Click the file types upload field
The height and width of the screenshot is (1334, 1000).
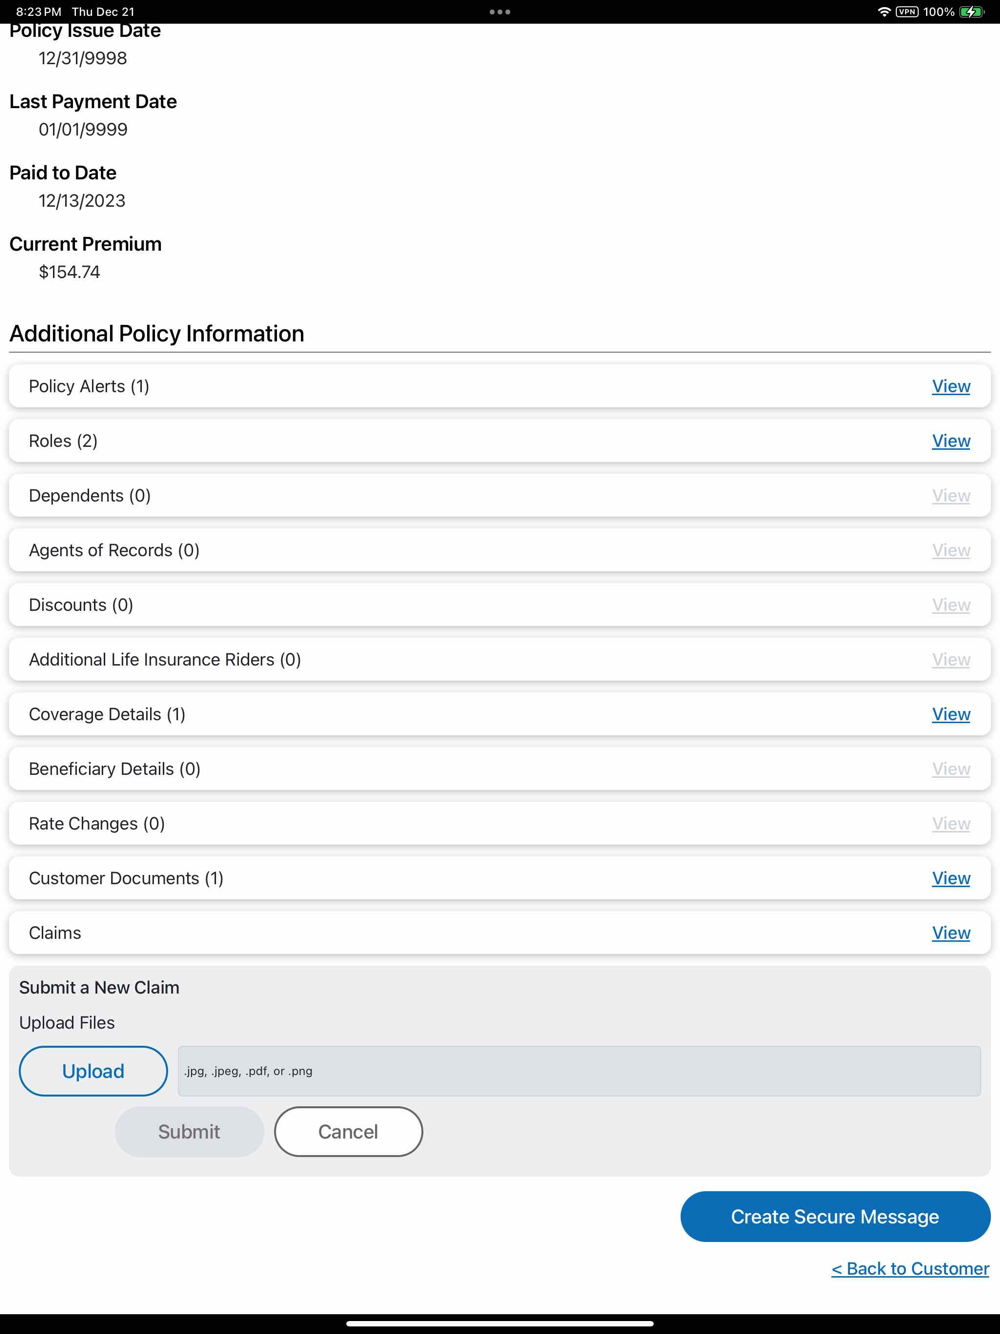point(579,1071)
